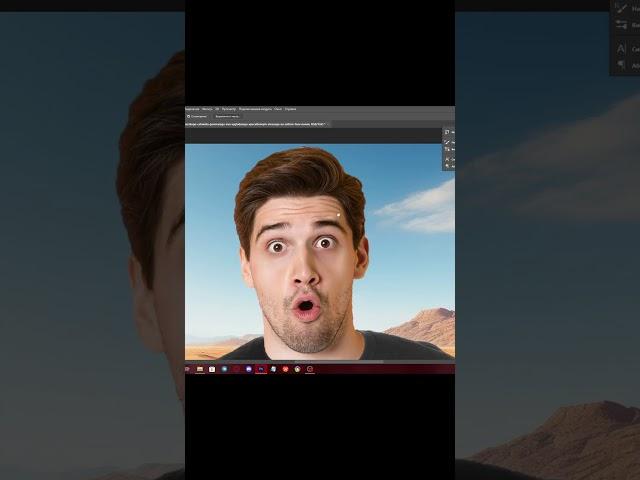Open the last red circular taskbar icon
640x480 pixels.
(310, 369)
